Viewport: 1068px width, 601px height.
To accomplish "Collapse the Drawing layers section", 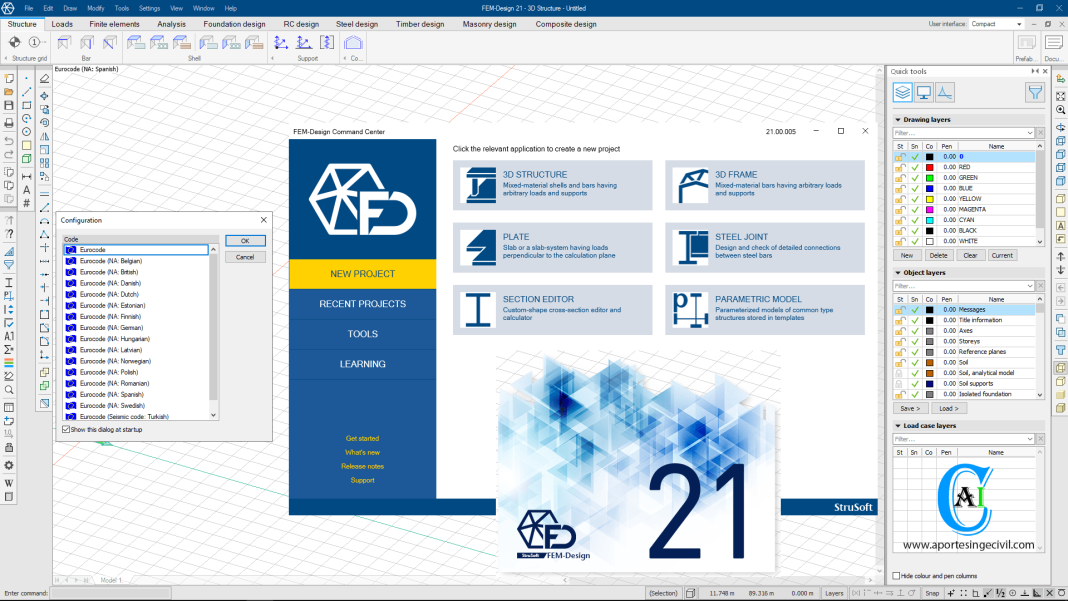I will click(899, 118).
